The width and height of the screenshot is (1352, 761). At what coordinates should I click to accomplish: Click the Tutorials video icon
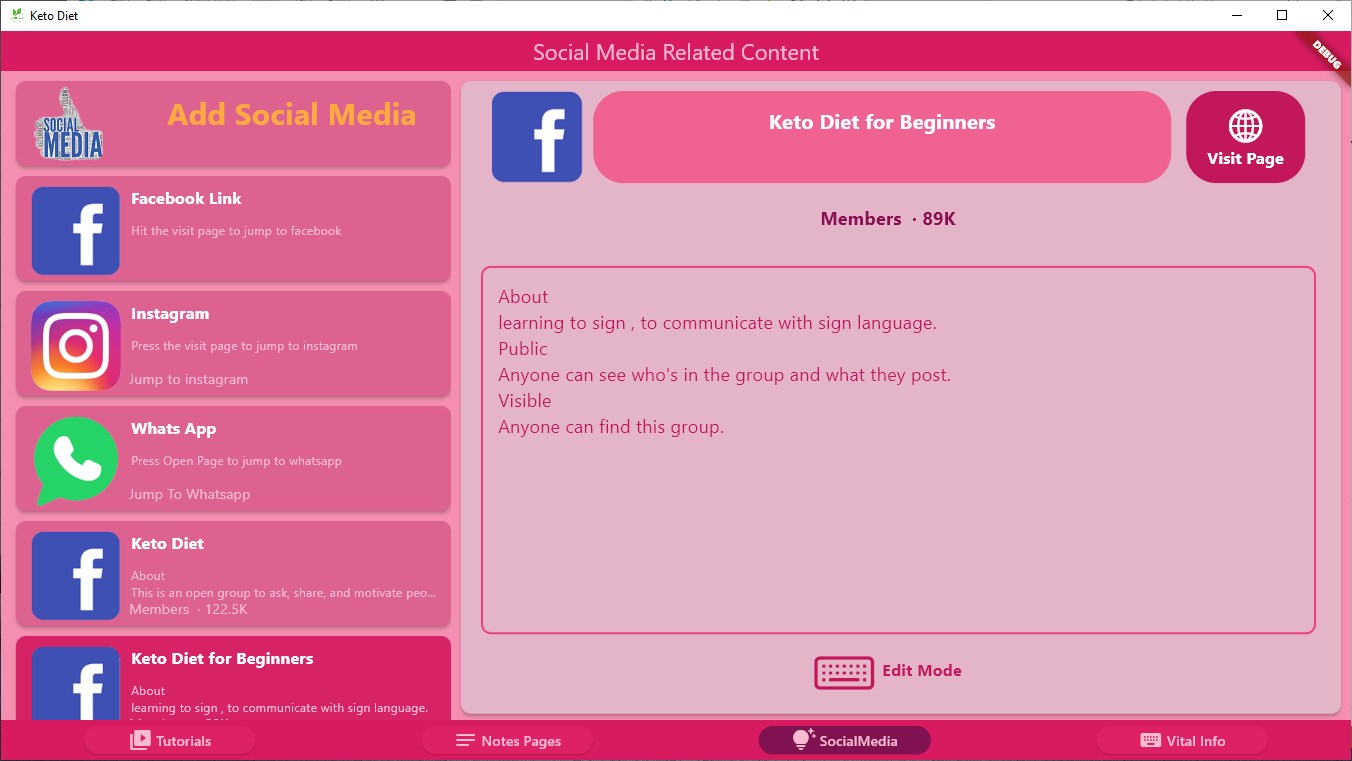140,741
